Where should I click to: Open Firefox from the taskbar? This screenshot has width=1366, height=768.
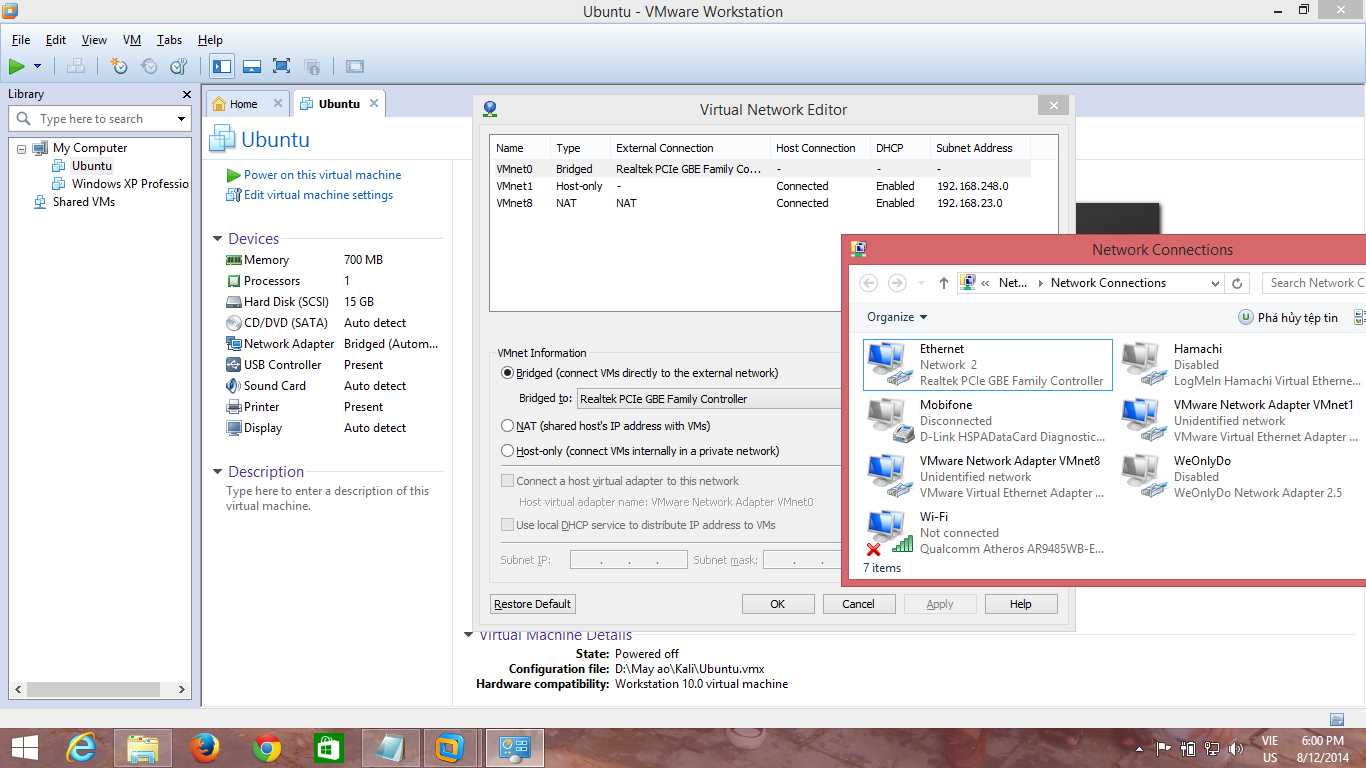205,747
